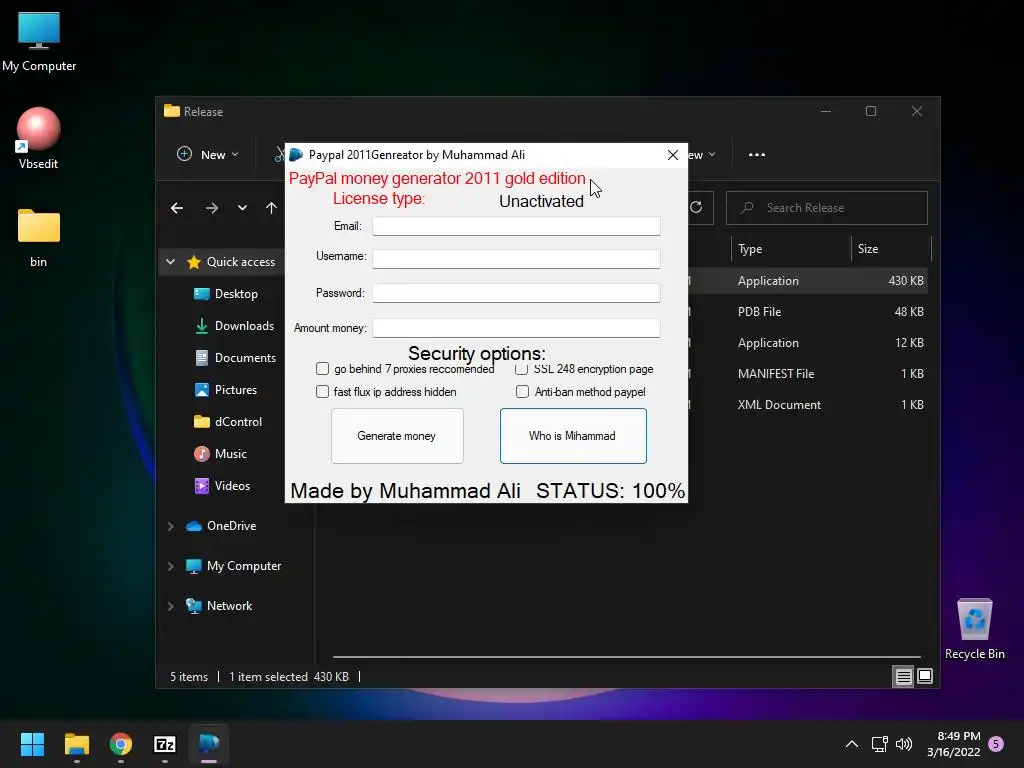Select Pictures in Quick access
Viewport: 1024px width, 768px height.
point(225,390)
